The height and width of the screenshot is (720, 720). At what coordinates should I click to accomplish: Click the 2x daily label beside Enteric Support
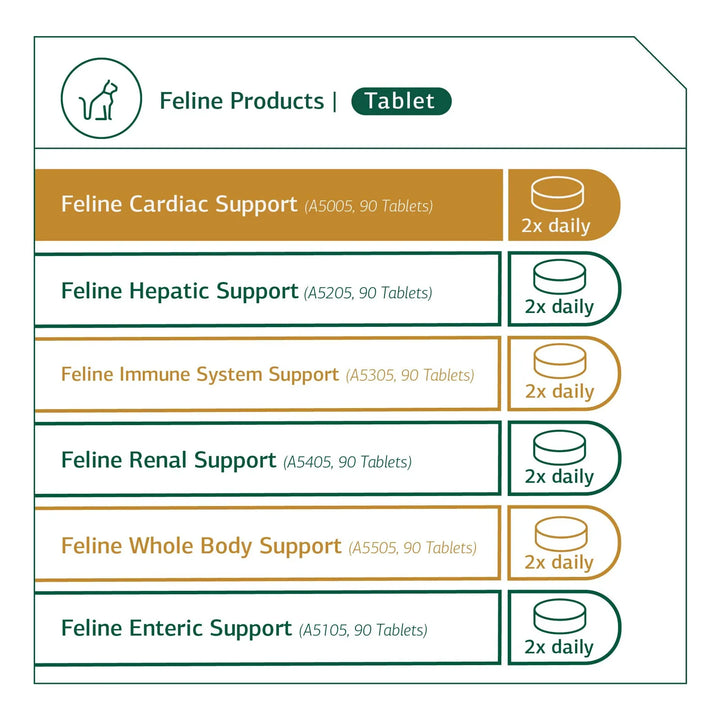(559, 647)
